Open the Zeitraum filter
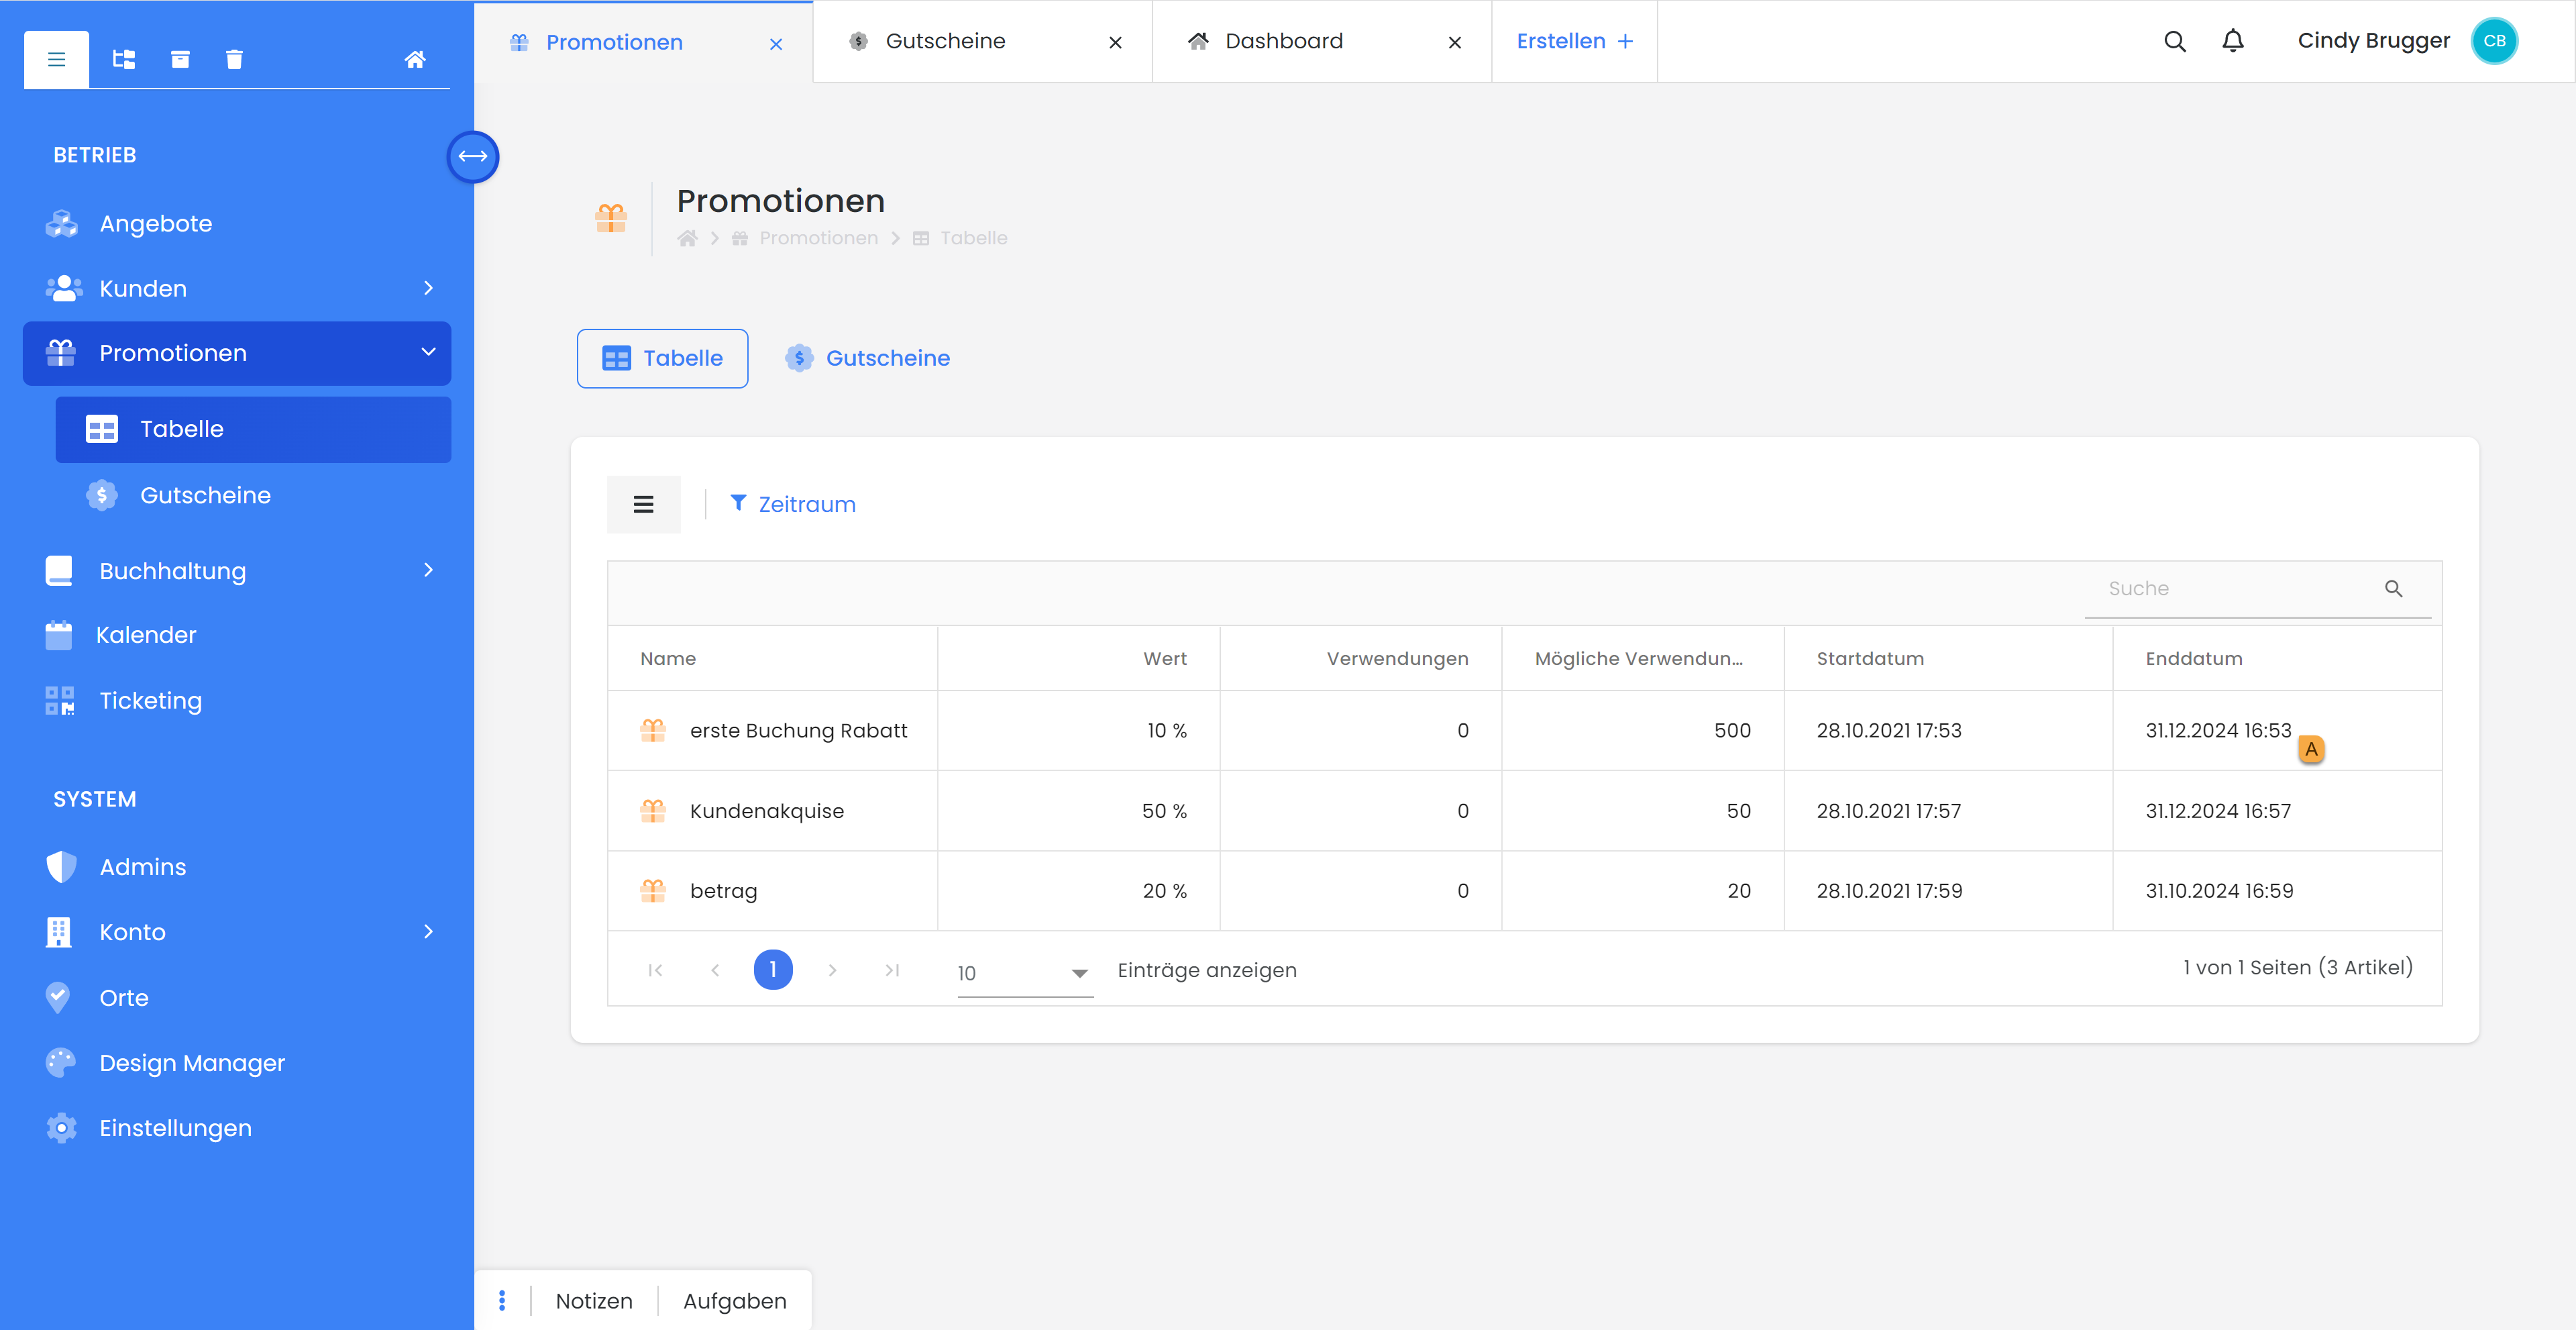 tap(793, 504)
